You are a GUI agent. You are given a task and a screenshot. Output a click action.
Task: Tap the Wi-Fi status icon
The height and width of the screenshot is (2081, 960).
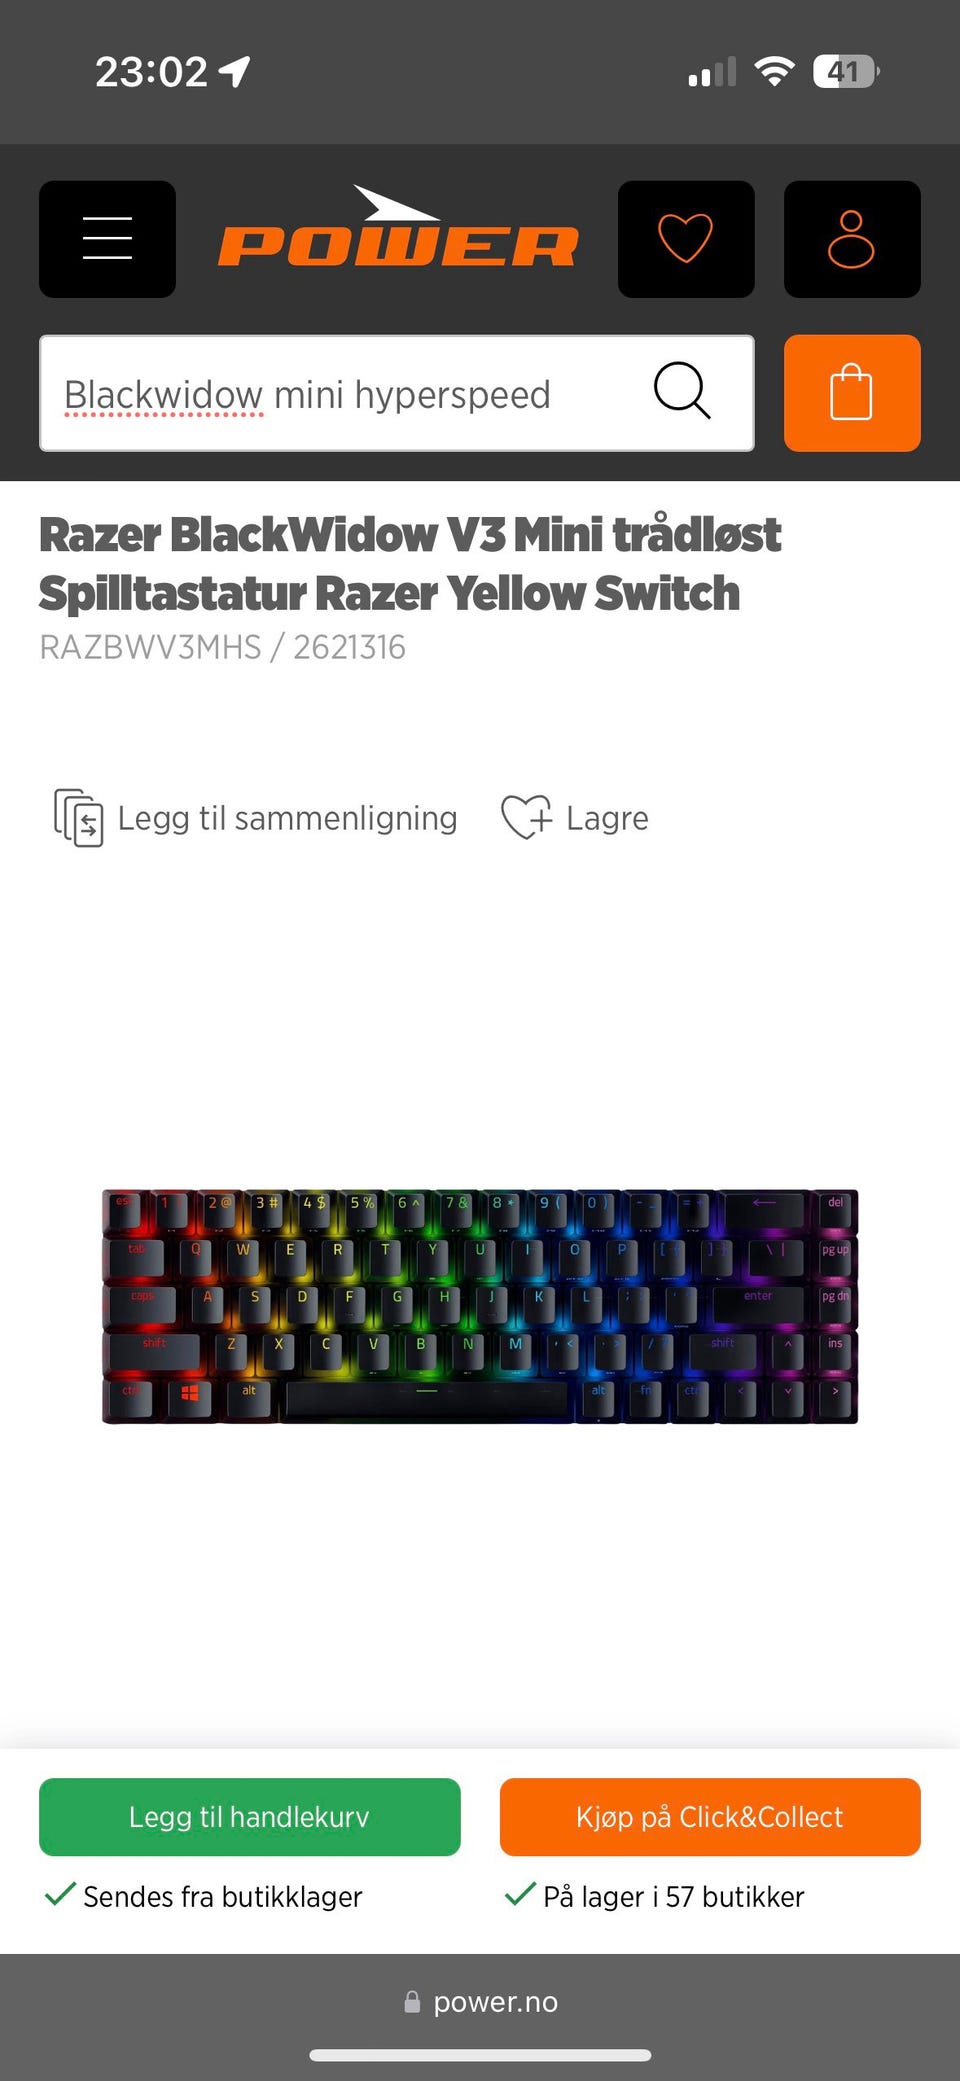[x=774, y=71]
